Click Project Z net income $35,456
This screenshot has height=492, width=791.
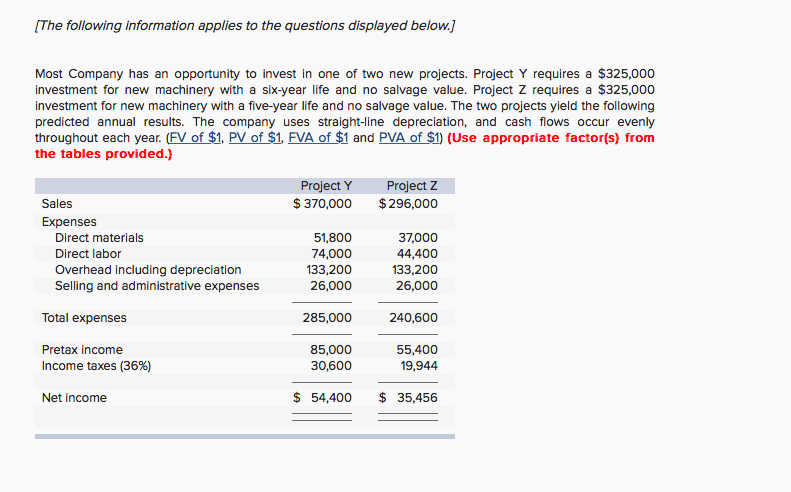pos(408,398)
